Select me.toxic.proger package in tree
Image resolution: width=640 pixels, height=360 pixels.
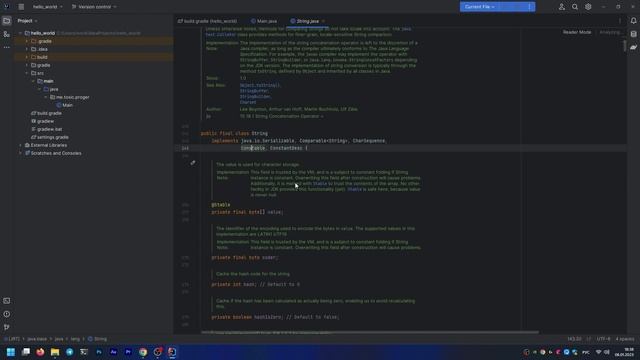pyautogui.click(x=69, y=98)
